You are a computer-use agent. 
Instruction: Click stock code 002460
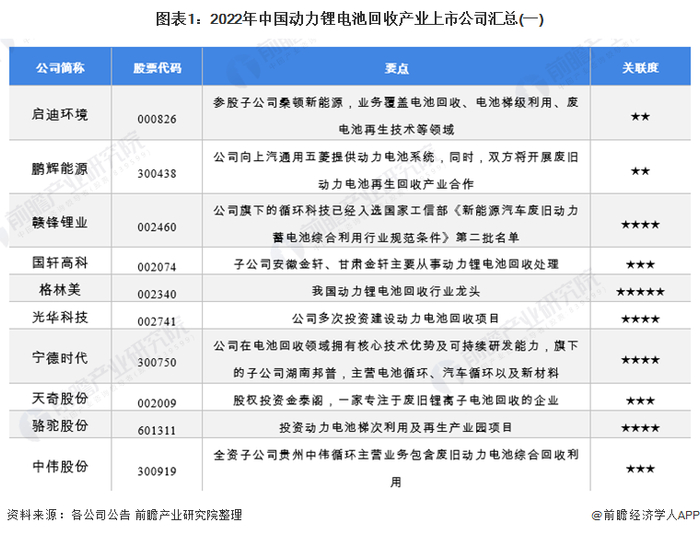157,227
